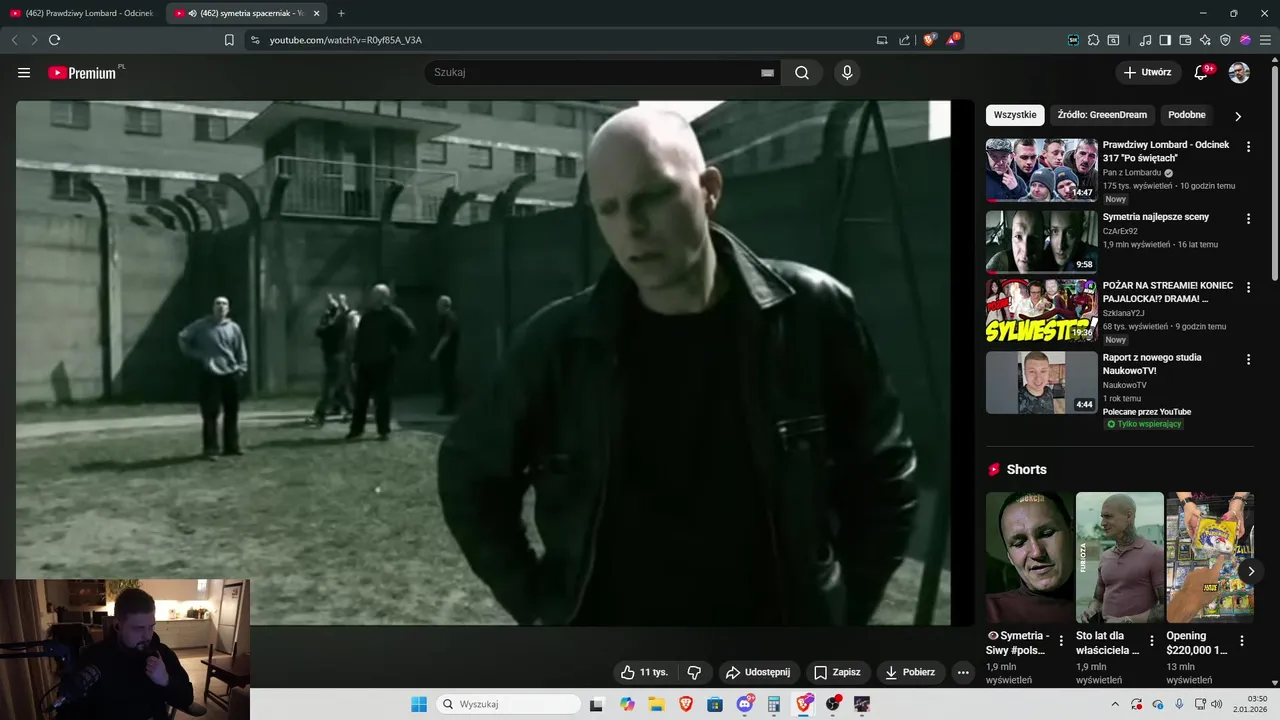Screen dimensions: 1280x720
Task: Show hidden system tray icons chevron
Action: 1115,704
